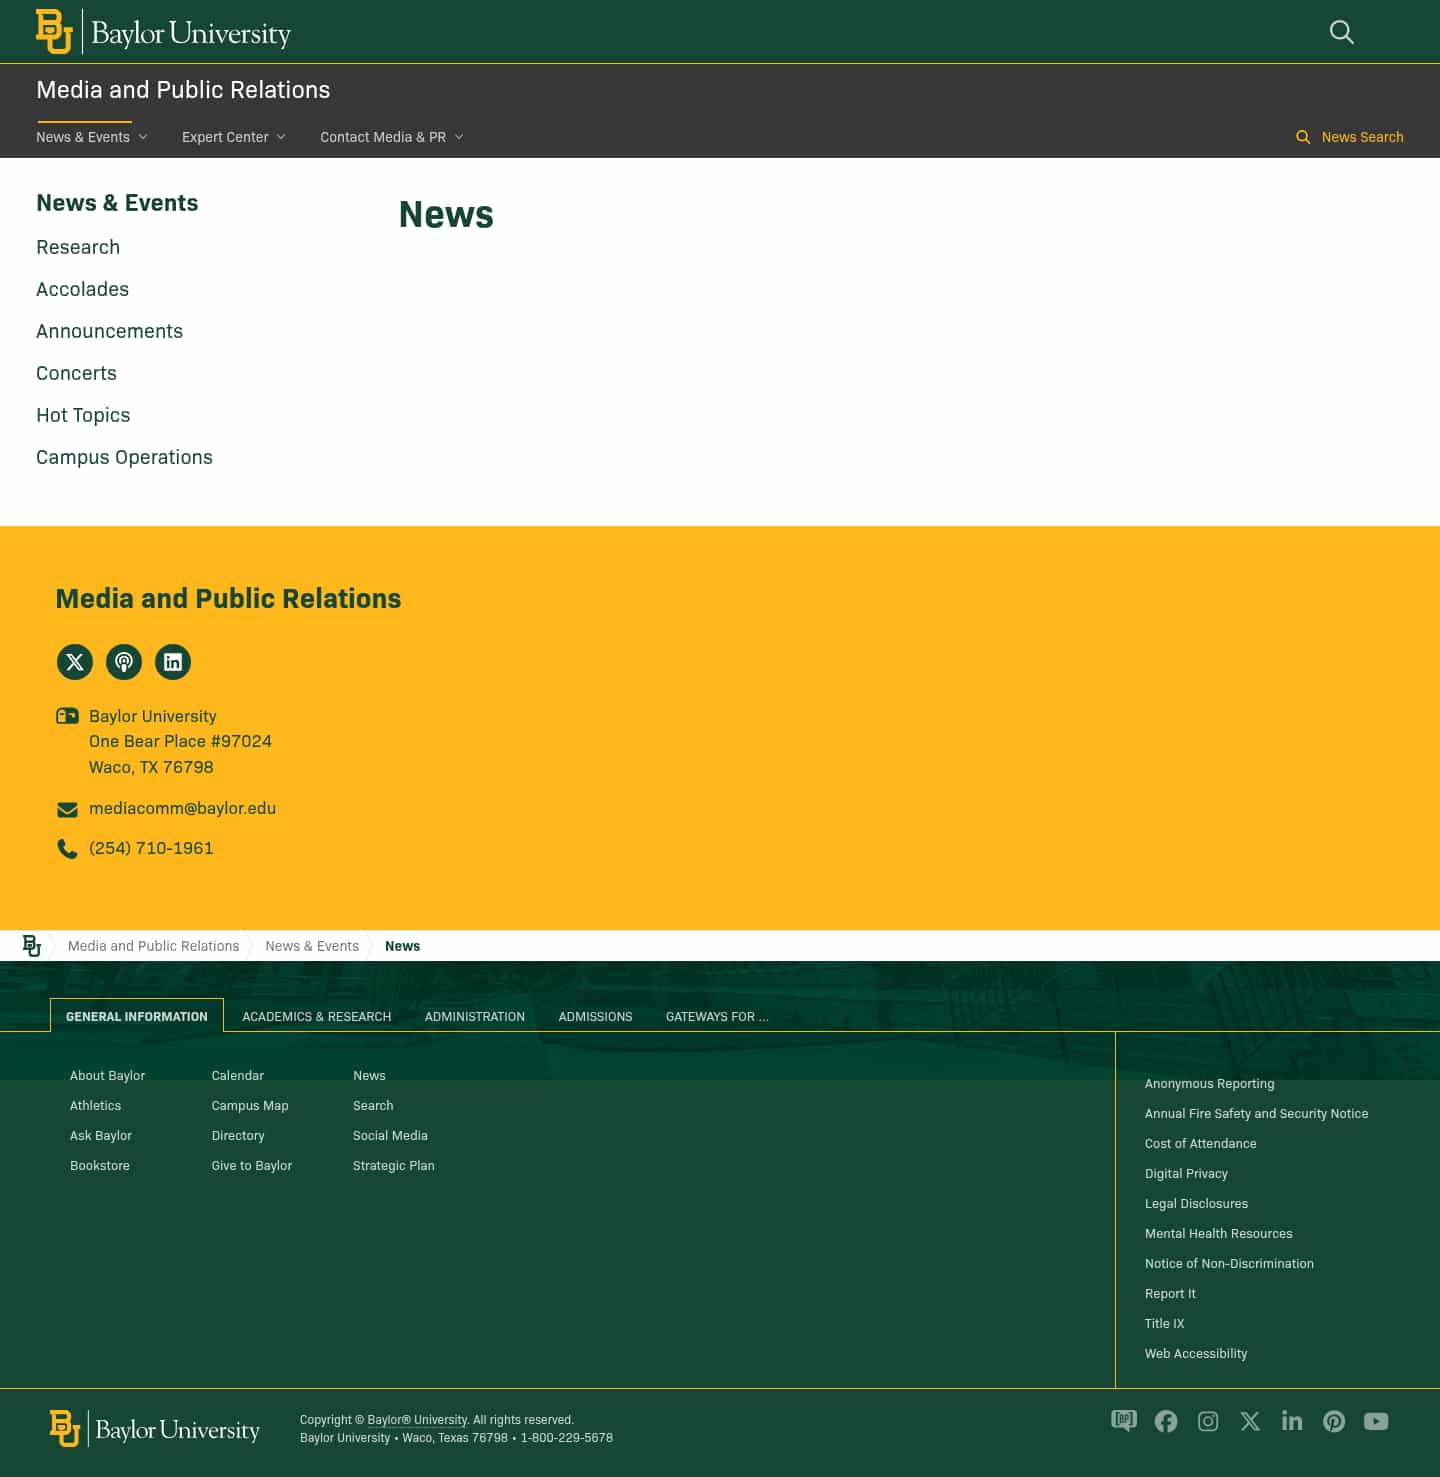
Task: Open Social Media footer link
Action: point(390,1136)
